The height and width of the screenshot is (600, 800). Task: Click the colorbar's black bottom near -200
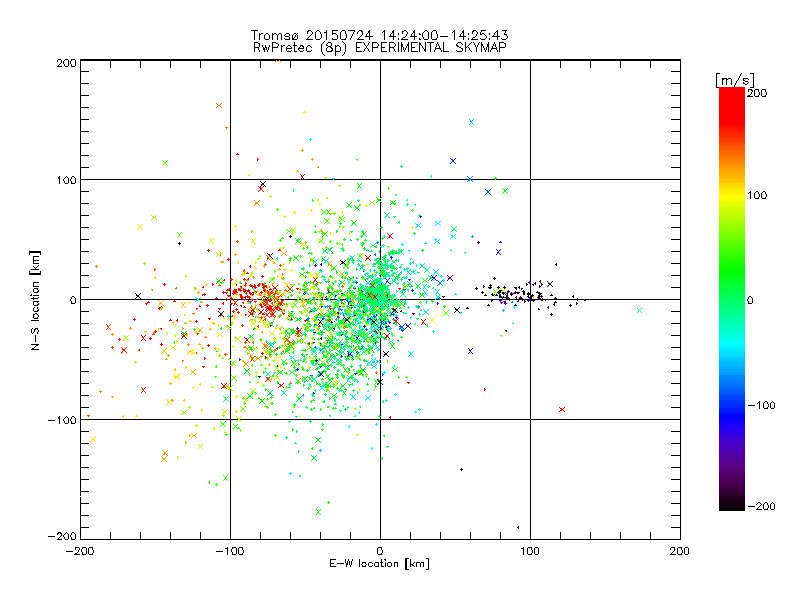click(732, 505)
